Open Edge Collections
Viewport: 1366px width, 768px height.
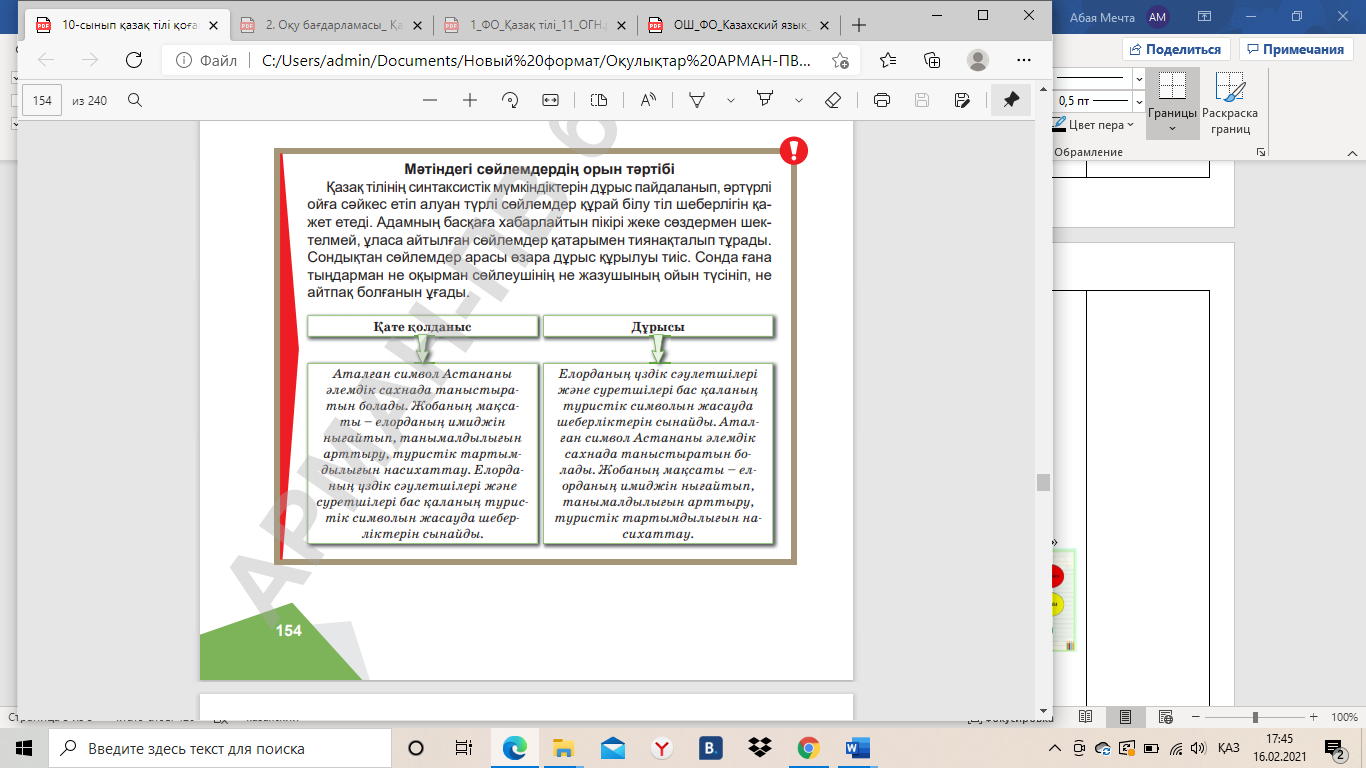(x=932, y=60)
